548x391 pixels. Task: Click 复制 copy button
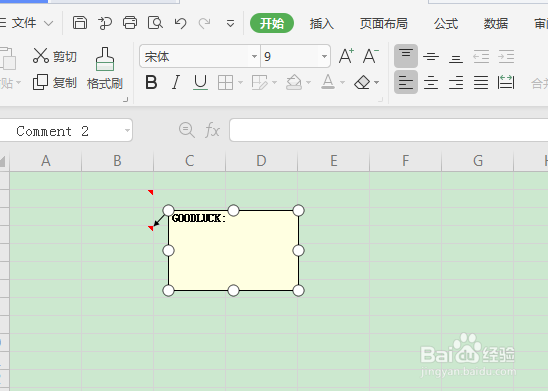55,82
